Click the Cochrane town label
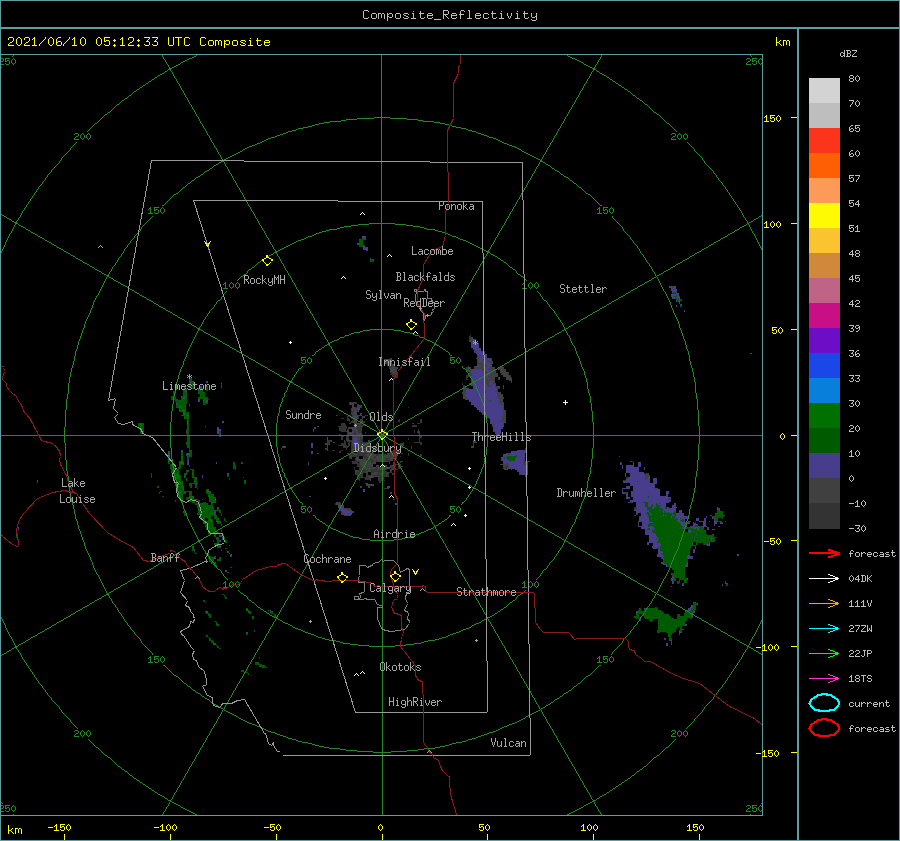The height and width of the screenshot is (841, 900). [x=327, y=559]
